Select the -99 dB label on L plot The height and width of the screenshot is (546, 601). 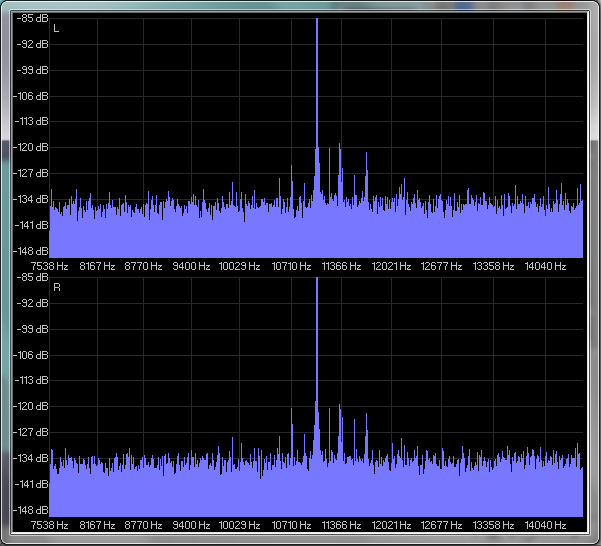32,70
